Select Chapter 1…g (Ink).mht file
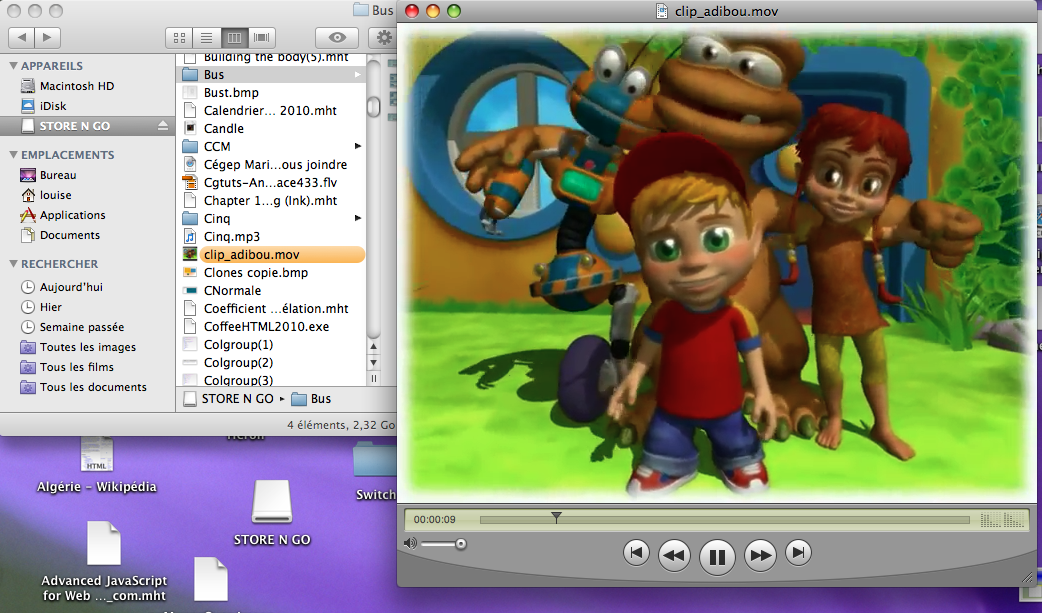This screenshot has width=1042, height=613. click(272, 200)
